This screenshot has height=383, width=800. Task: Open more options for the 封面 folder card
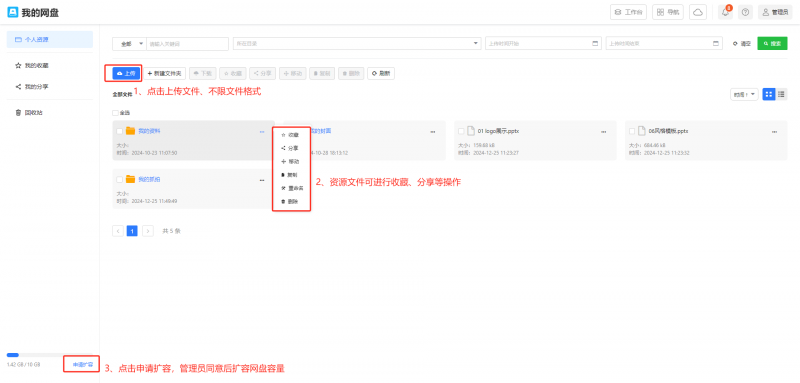click(x=433, y=132)
